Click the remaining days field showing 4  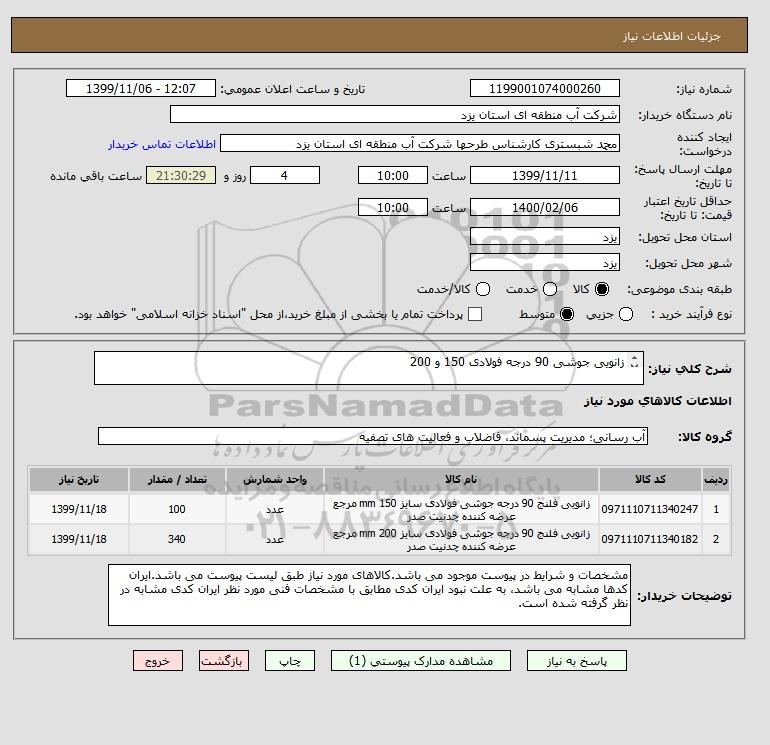(x=285, y=175)
